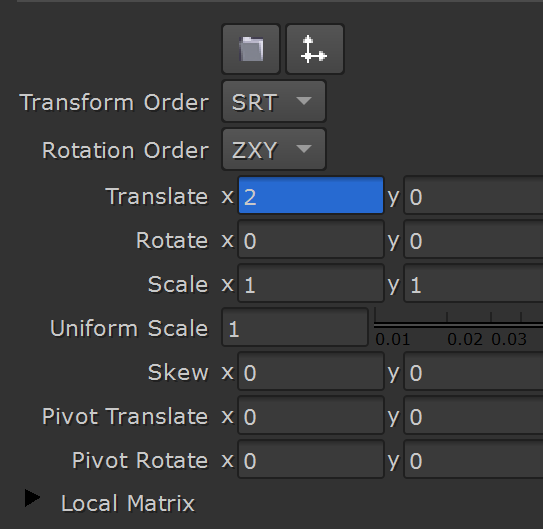Click the Scale y input field
The width and height of the screenshot is (543, 529).
(473, 284)
